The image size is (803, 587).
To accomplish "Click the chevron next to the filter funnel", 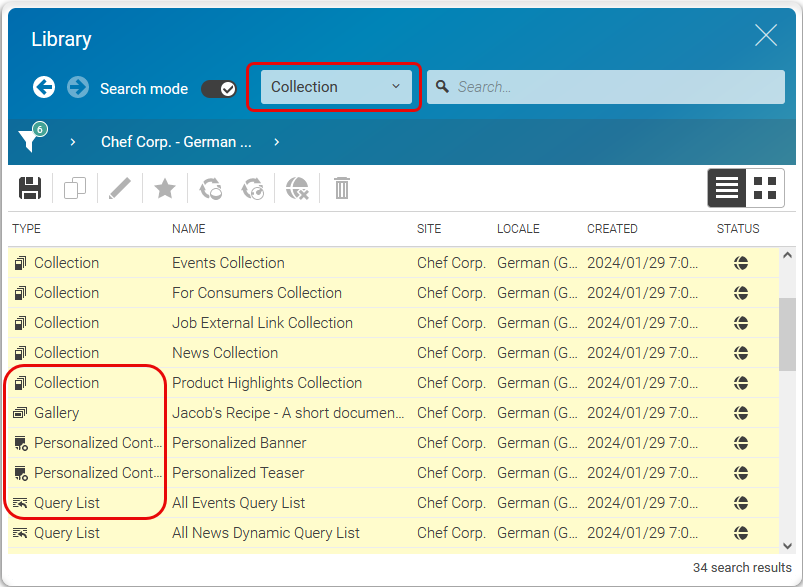I will [72, 141].
